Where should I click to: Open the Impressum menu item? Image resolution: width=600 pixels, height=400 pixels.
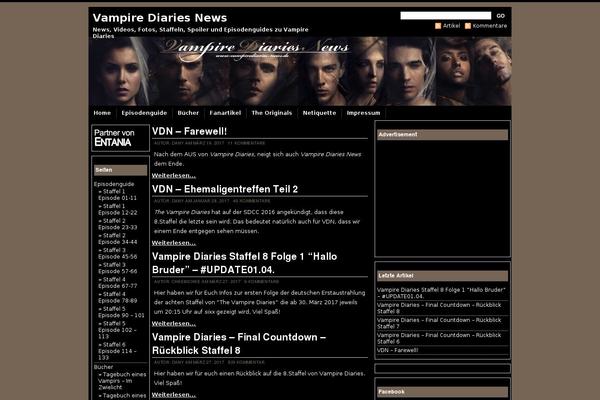click(x=363, y=113)
